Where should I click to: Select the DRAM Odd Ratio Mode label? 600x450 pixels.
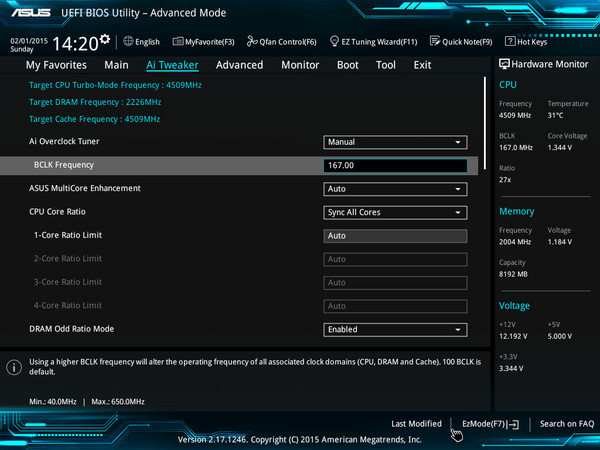tap(72, 329)
